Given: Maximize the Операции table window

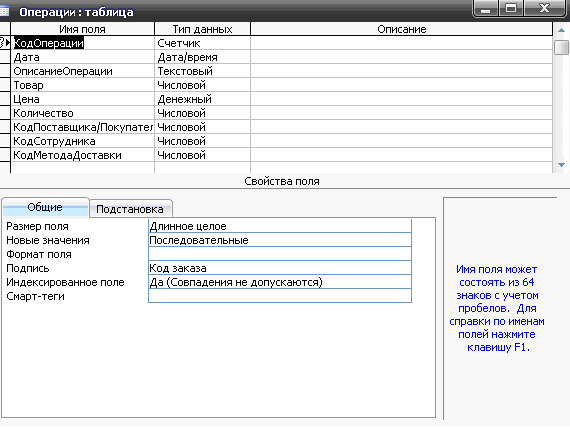Looking at the screenshot, I should pos(511,9).
